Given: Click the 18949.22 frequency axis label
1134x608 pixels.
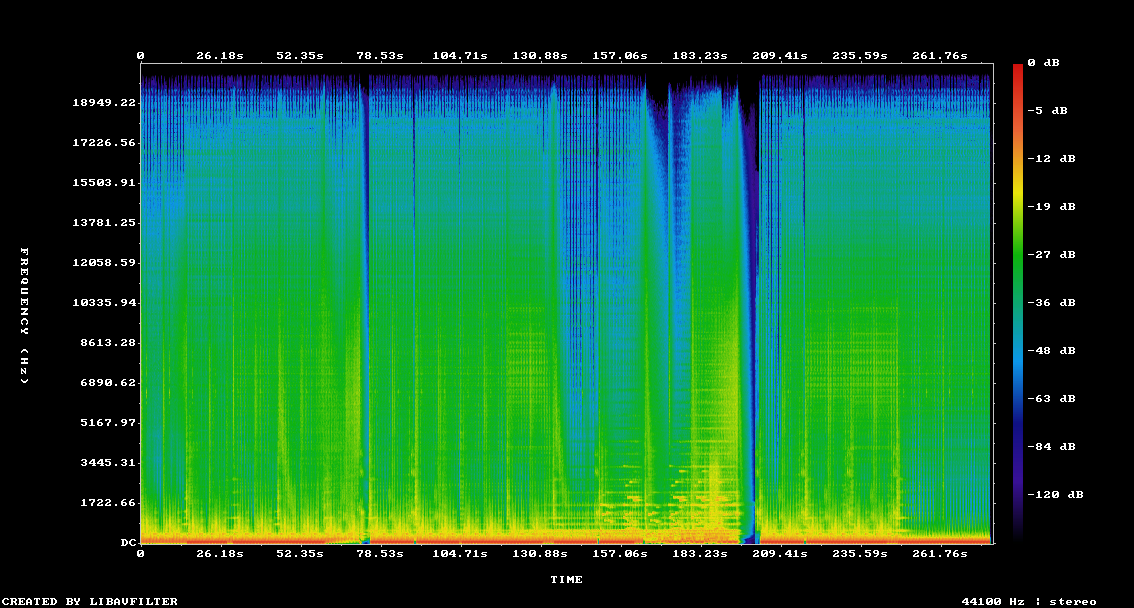Looking at the screenshot, I should [x=104, y=103].
